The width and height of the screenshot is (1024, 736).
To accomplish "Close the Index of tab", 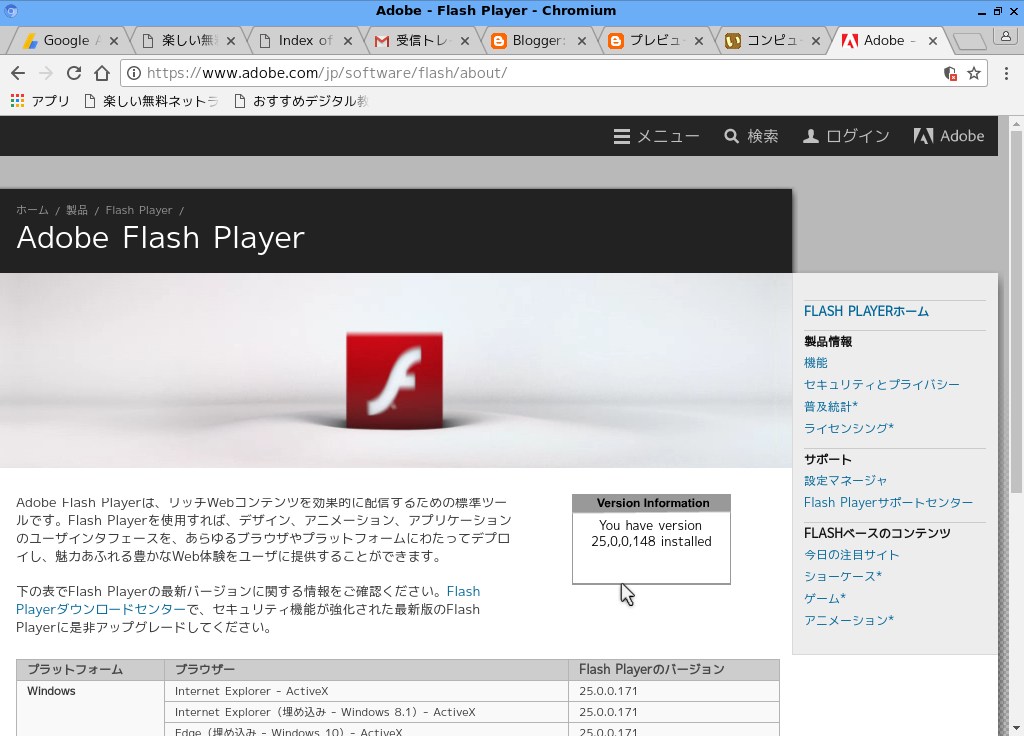I will click(348, 41).
